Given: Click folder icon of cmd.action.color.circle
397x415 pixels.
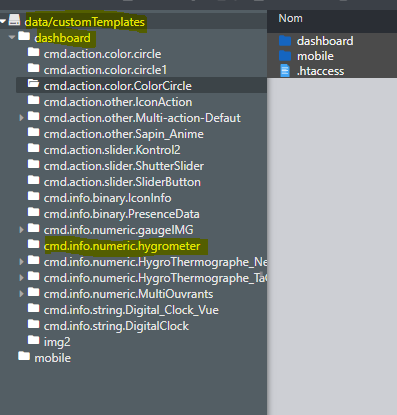Looking at the screenshot, I should (33, 52).
